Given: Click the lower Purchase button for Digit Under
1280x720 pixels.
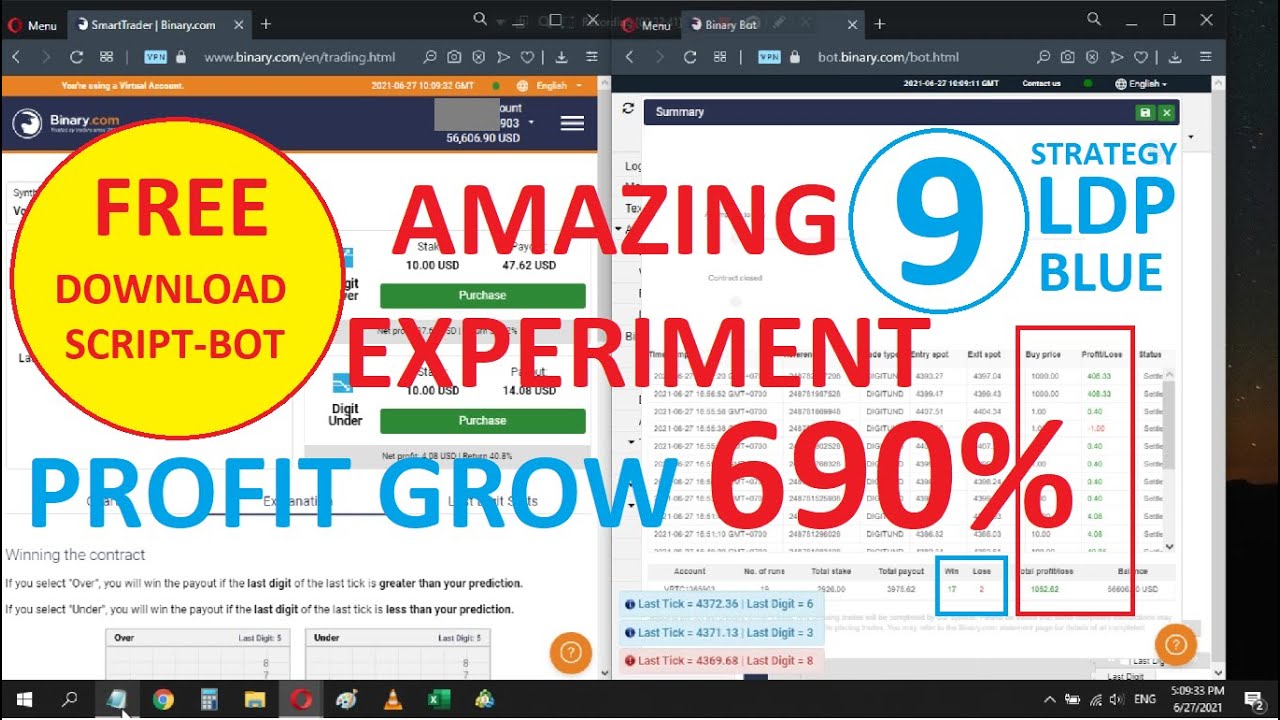Looking at the screenshot, I should pyautogui.click(x=483, y=420).
